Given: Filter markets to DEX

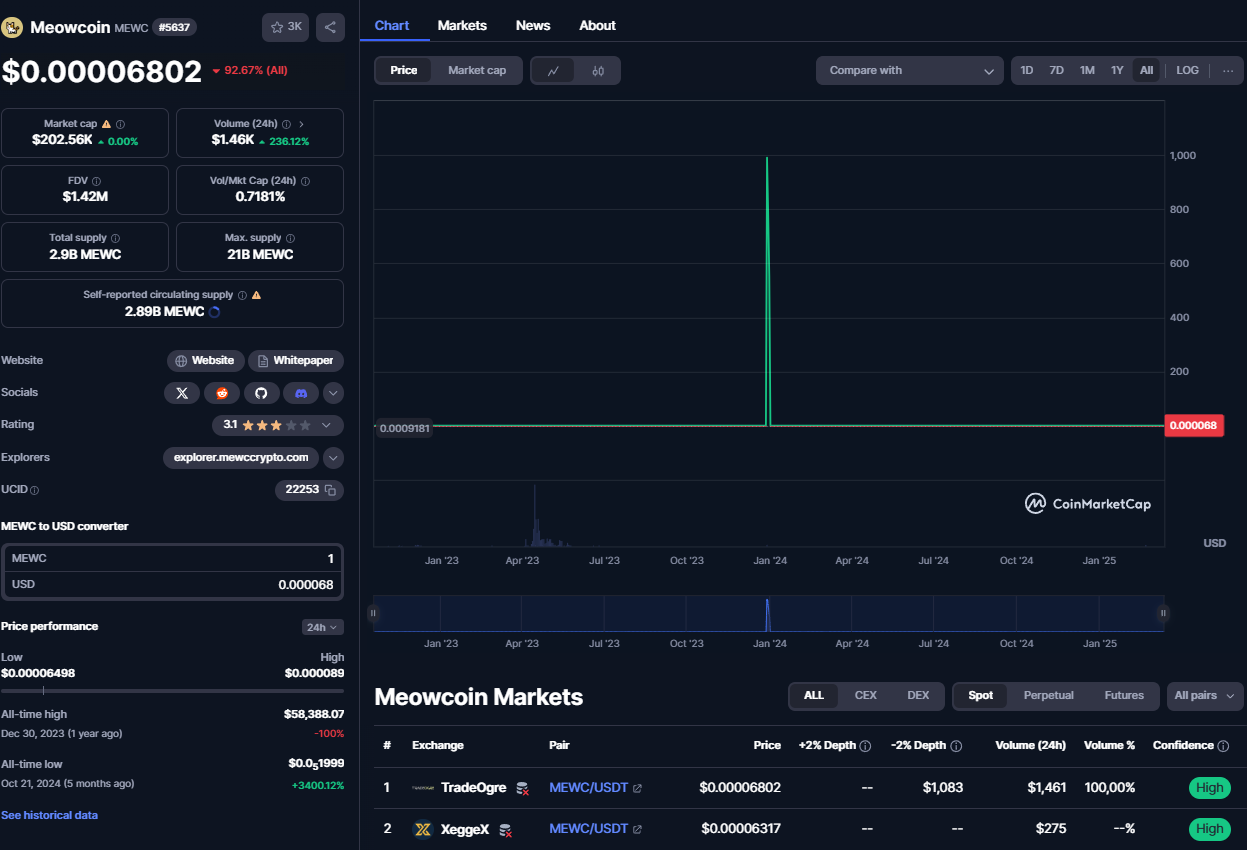Looking at the screenshot, I should [918, 695].
